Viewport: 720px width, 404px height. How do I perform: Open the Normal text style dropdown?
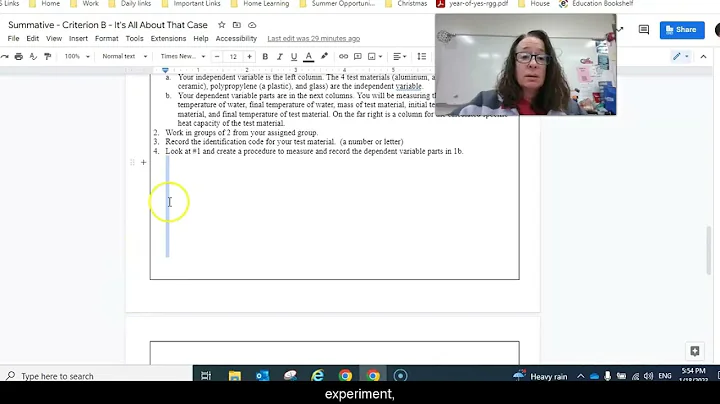point(124,56)
